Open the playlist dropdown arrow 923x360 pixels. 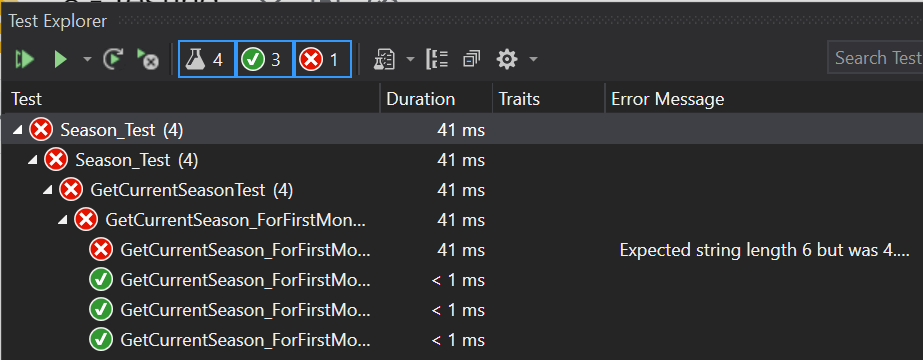[x=410, y=59]
